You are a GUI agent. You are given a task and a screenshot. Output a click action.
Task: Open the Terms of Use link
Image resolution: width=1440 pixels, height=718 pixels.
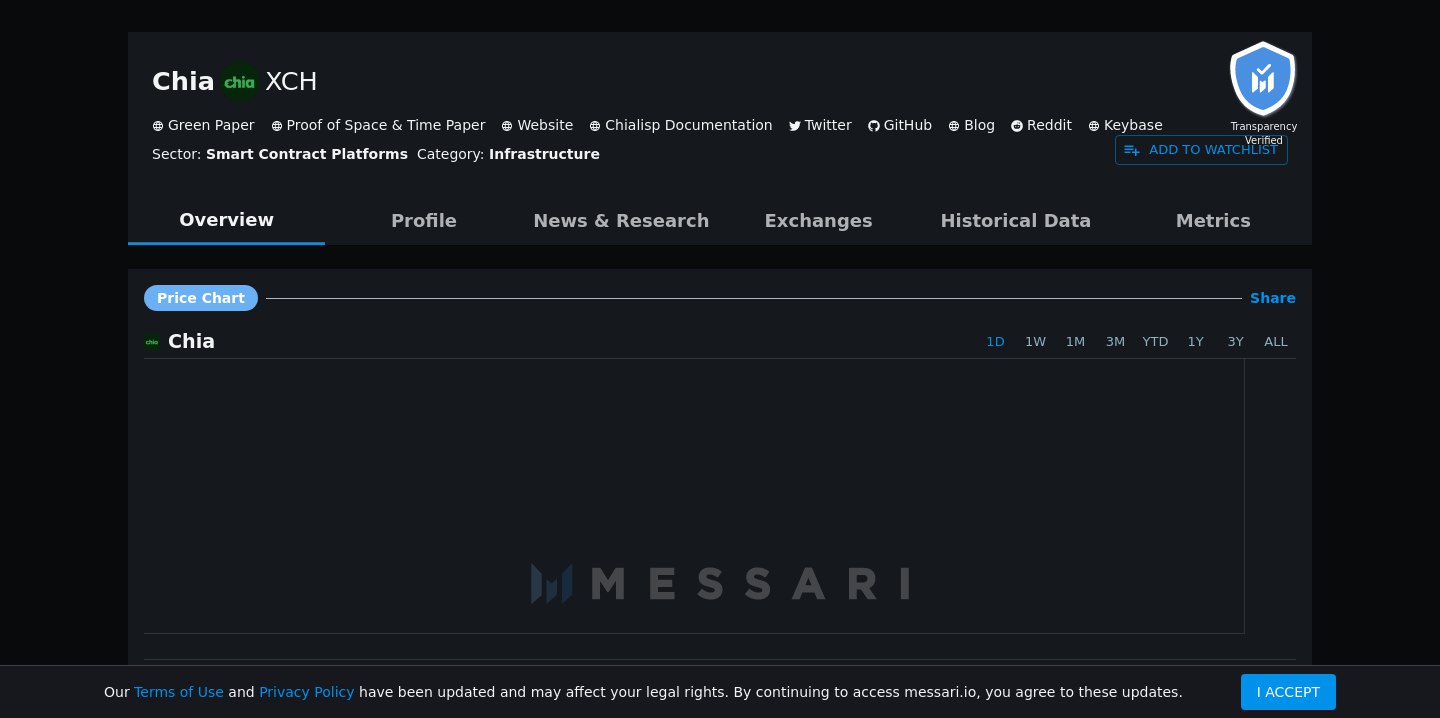[179, 692]
